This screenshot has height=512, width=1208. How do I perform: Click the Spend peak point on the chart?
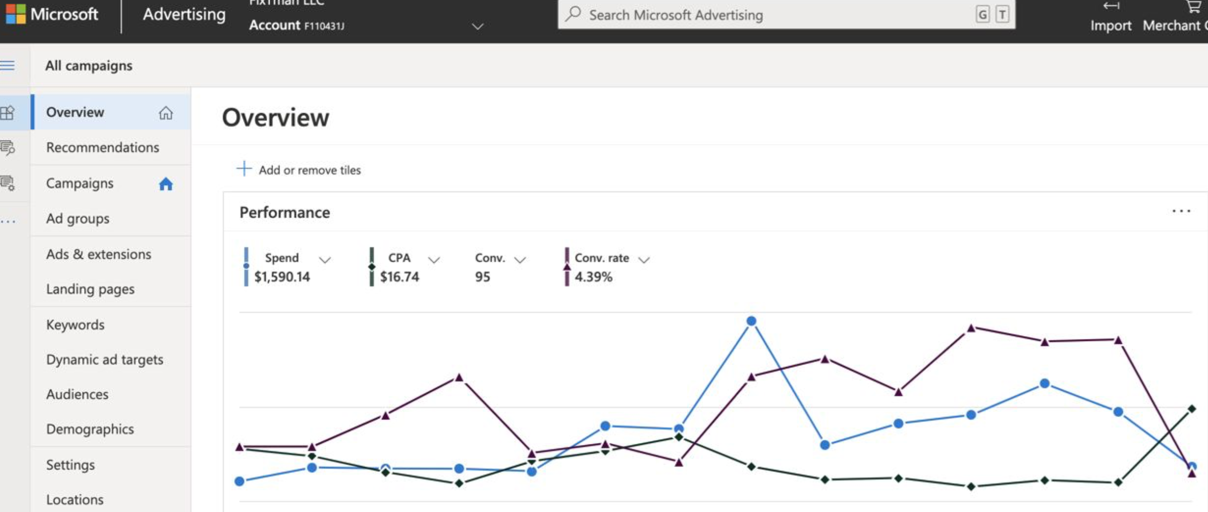pos(751,321)
